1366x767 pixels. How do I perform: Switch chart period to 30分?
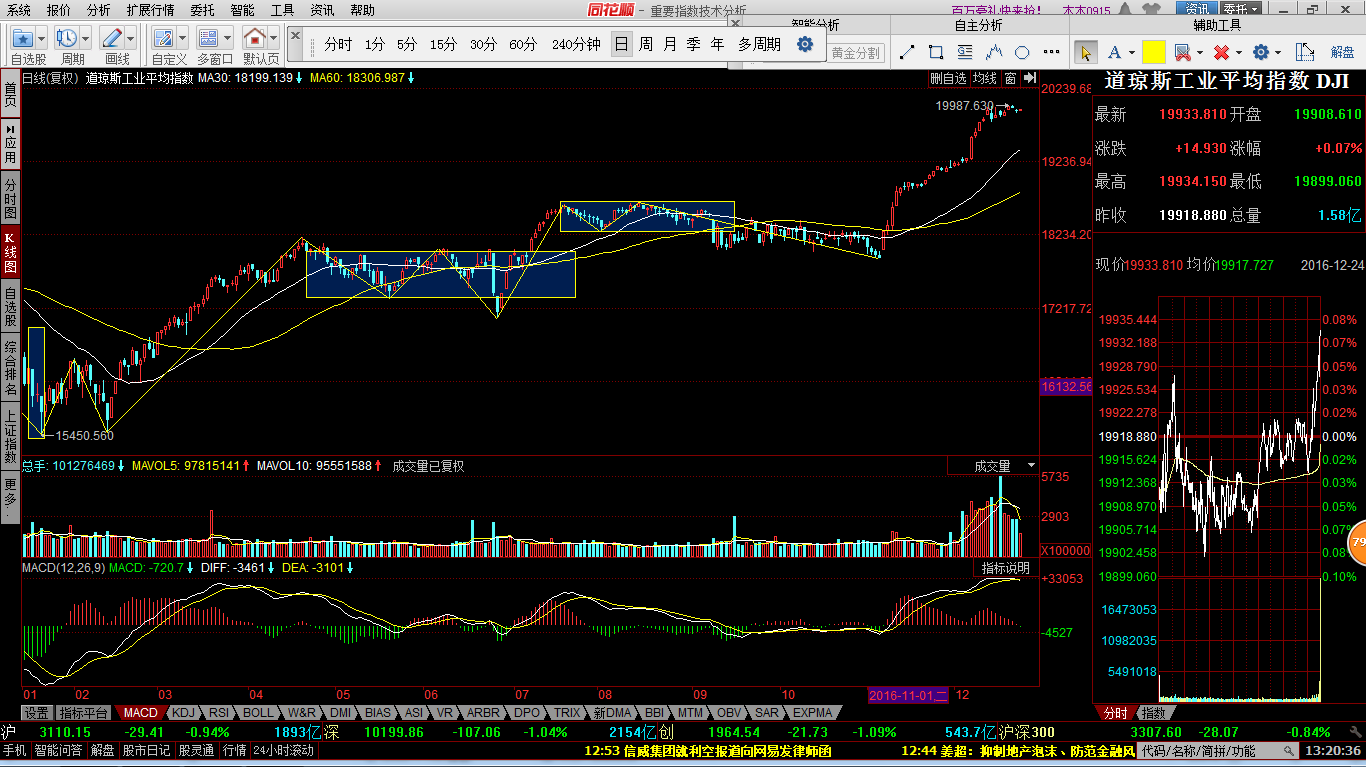(x=483, y=44)
